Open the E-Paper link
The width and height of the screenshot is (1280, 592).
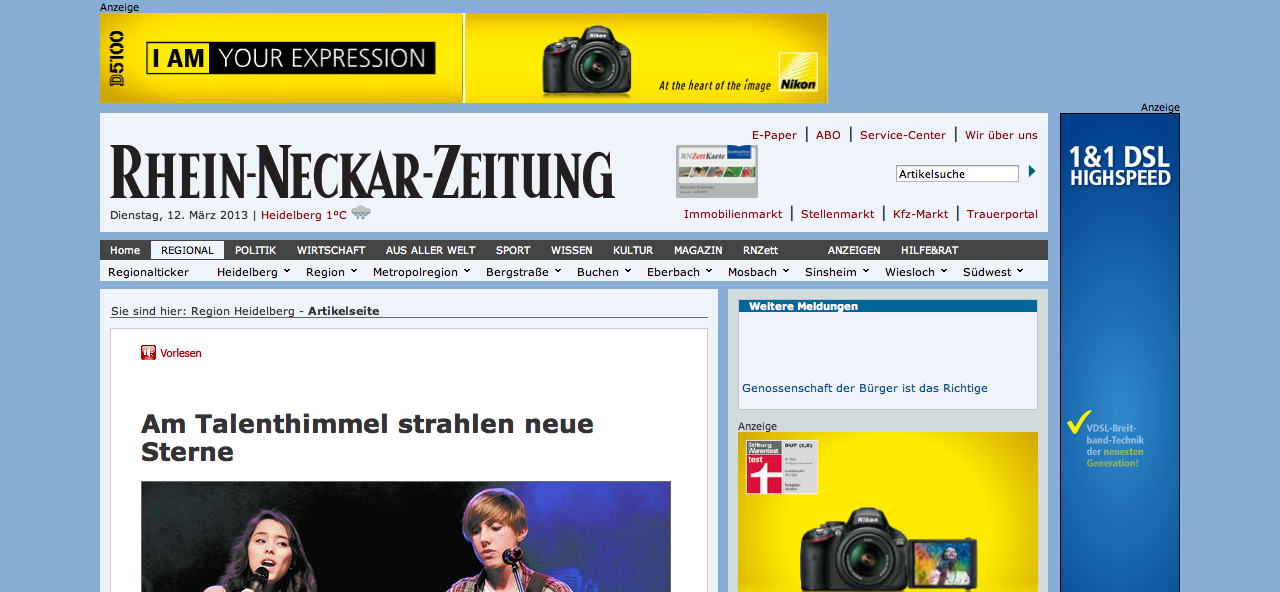pos(774,135)
